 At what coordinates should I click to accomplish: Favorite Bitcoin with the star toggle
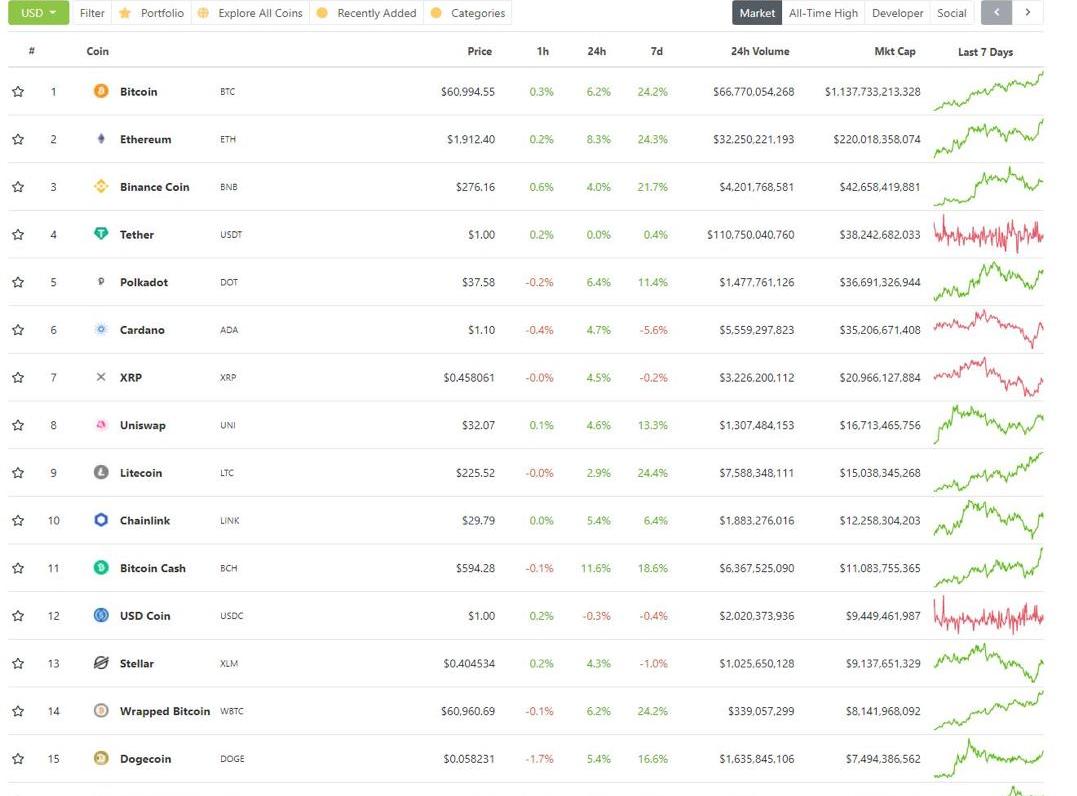(18, 91)
